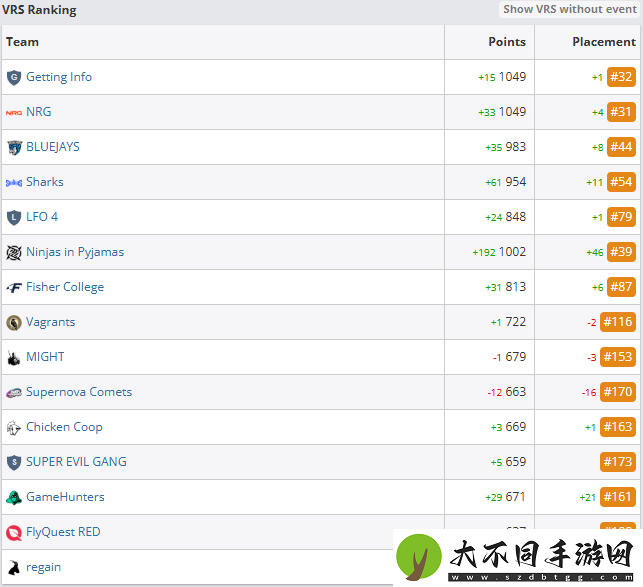Click the #44 placement badge
643x587 pixels.
621,147
